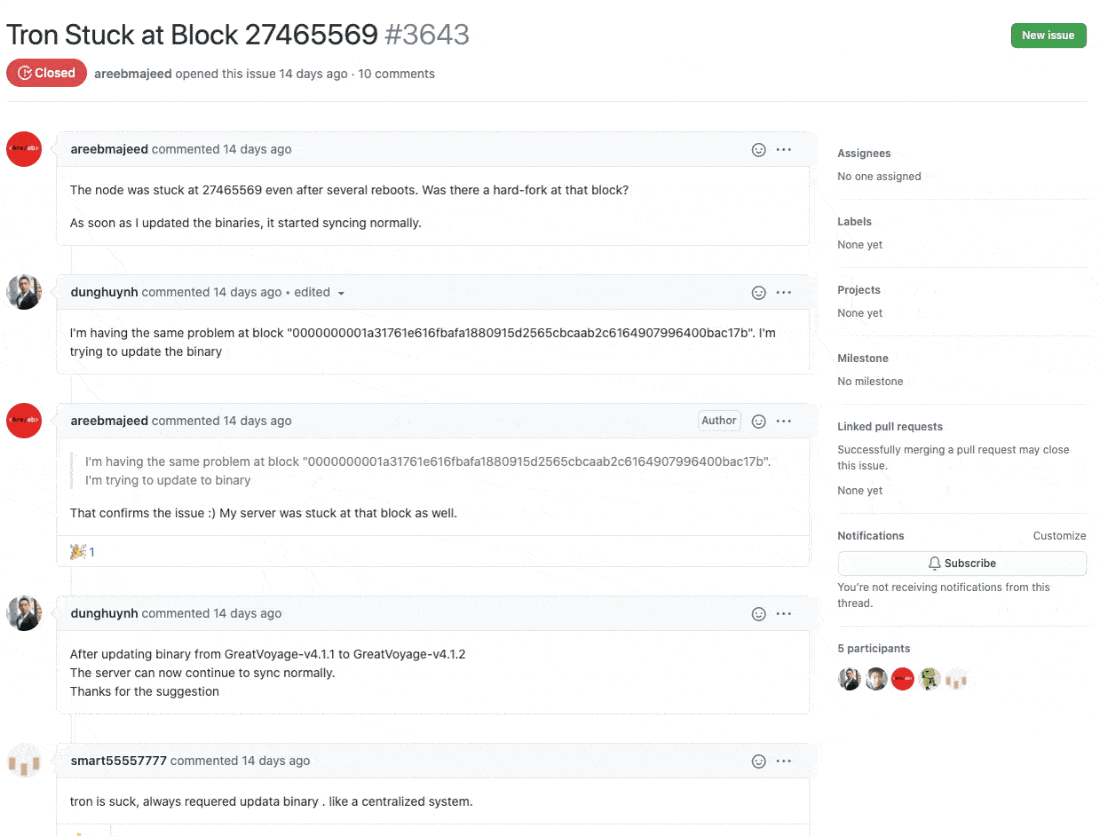Select the Assignees sidebar heading
The height and width of the screenshot is (836, 1100).
[x=864, y=154]
